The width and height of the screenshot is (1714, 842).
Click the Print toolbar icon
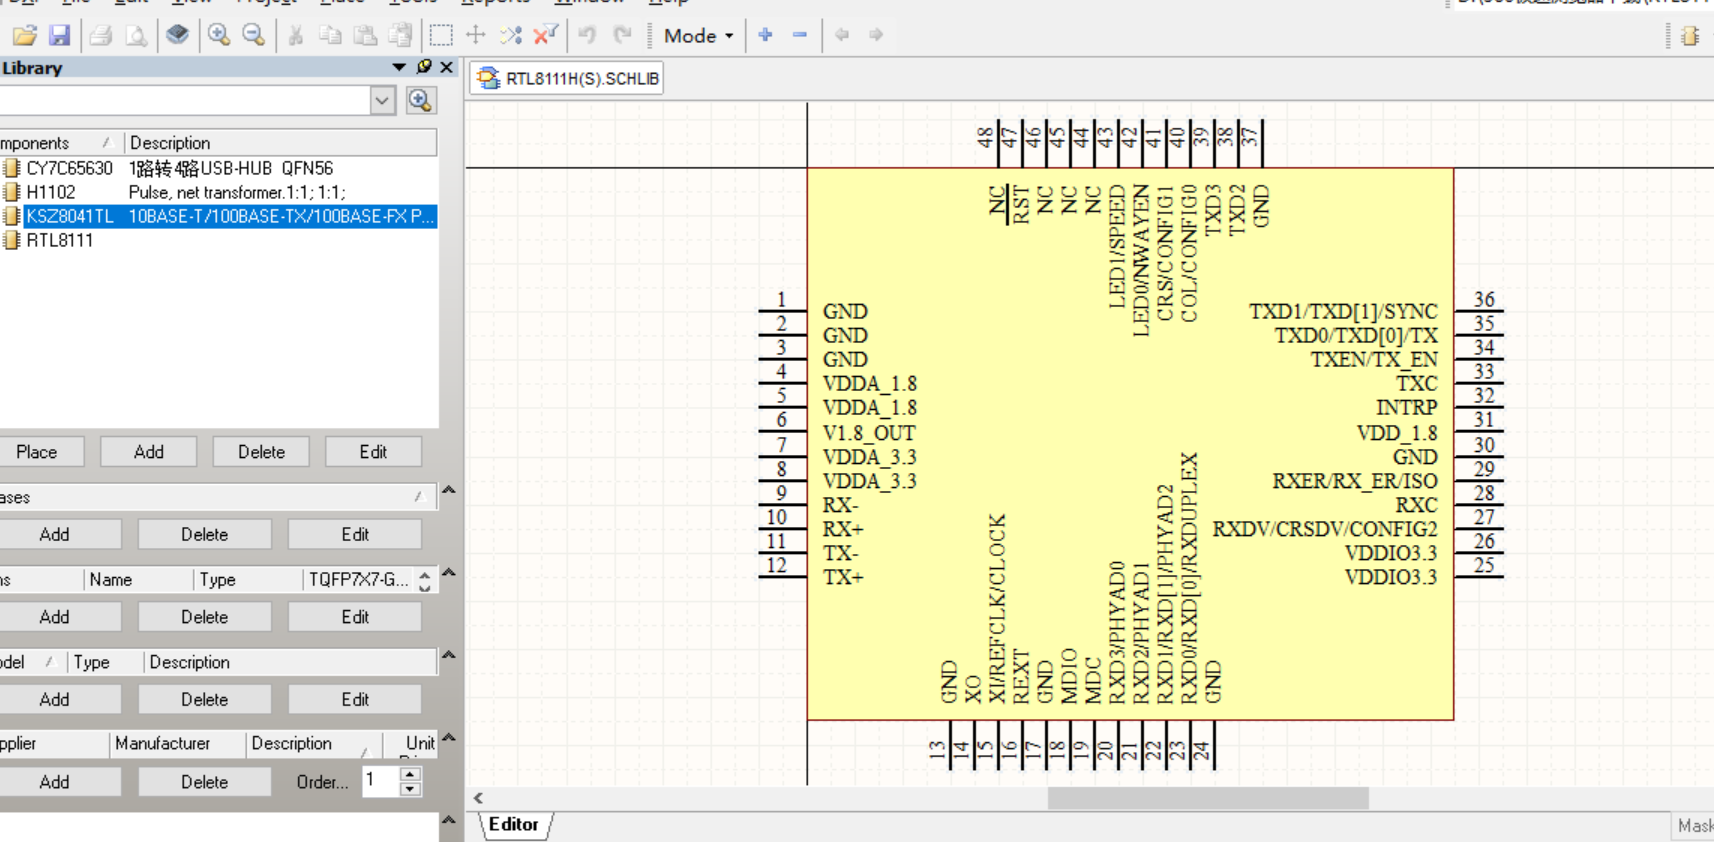point(100,36)
